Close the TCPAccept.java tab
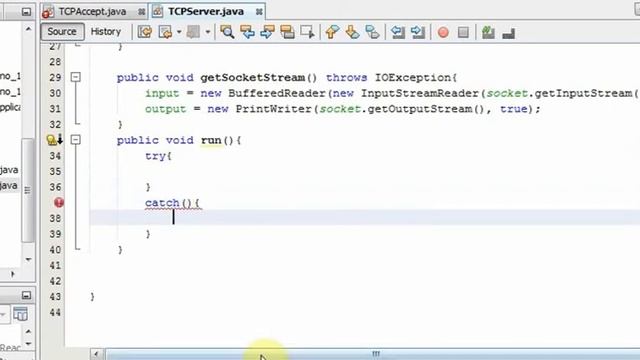Image resolution: width=640 pixels, height=360 pixels. click(x=141, y=12)
